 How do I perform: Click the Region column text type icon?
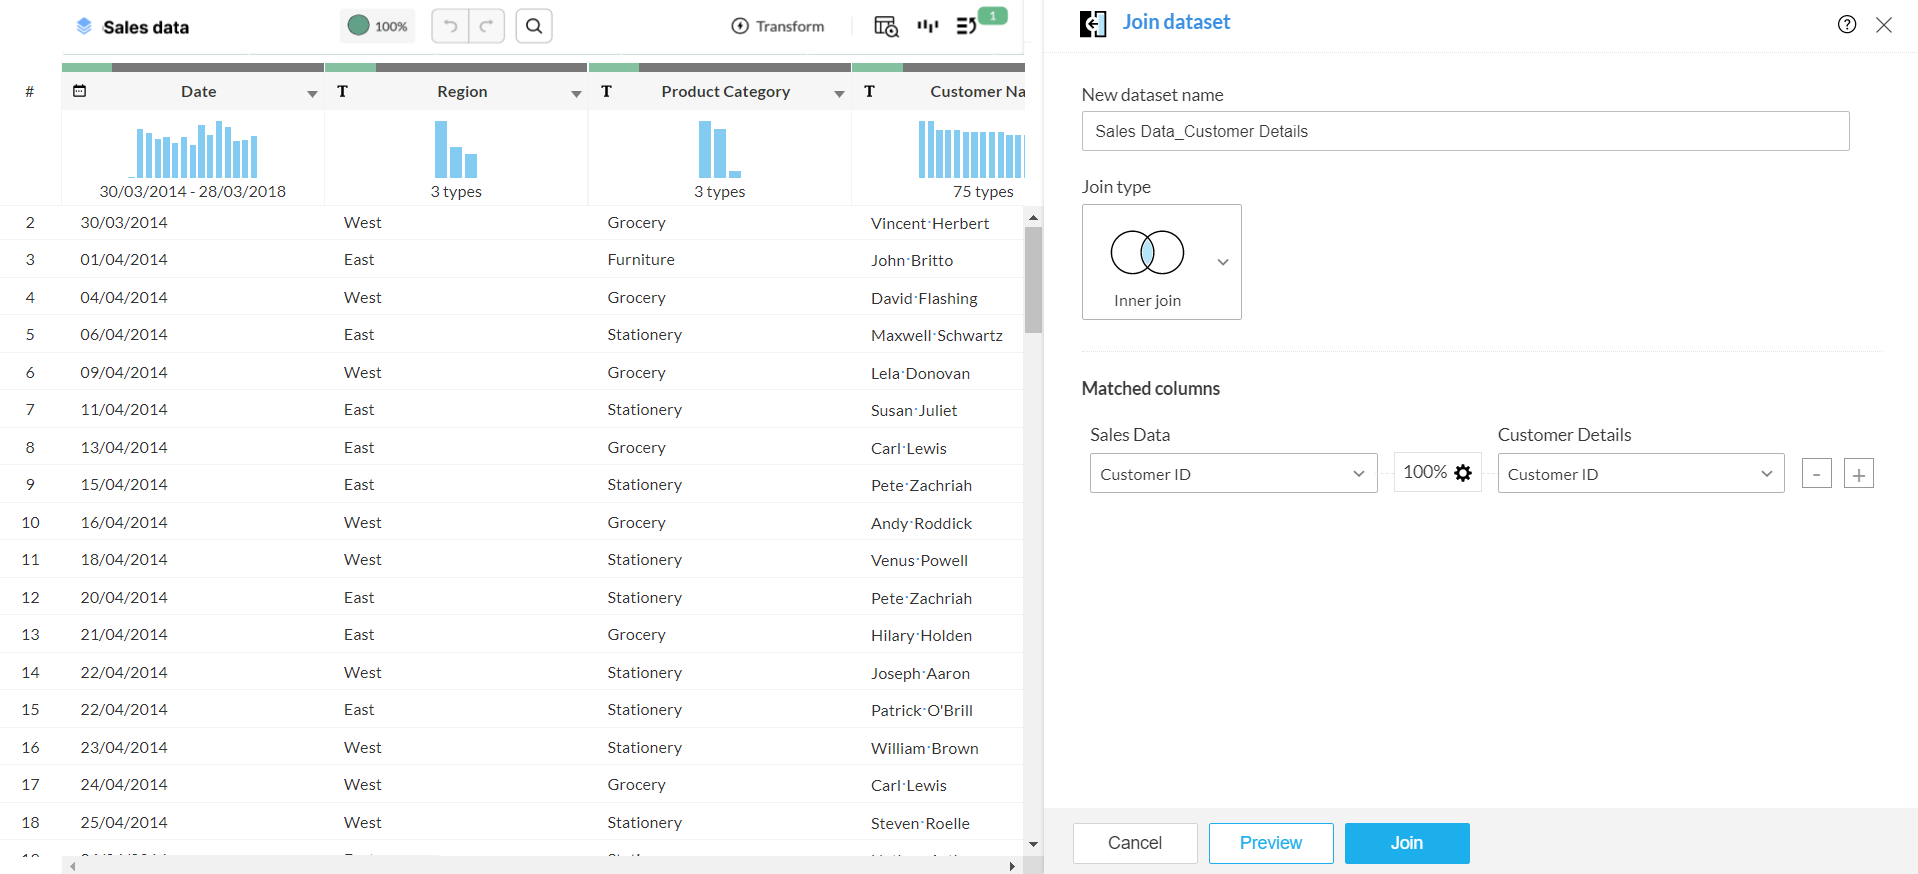point(343,91)
